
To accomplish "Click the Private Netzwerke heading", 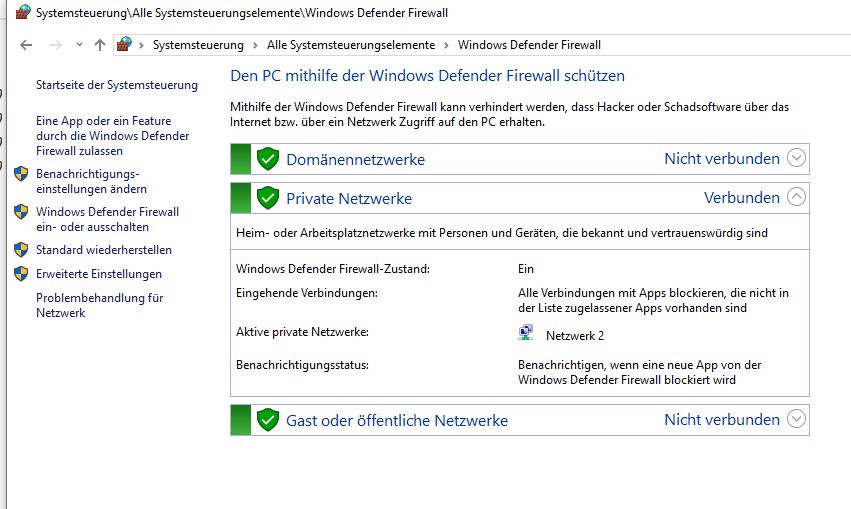I will point(349,199).
